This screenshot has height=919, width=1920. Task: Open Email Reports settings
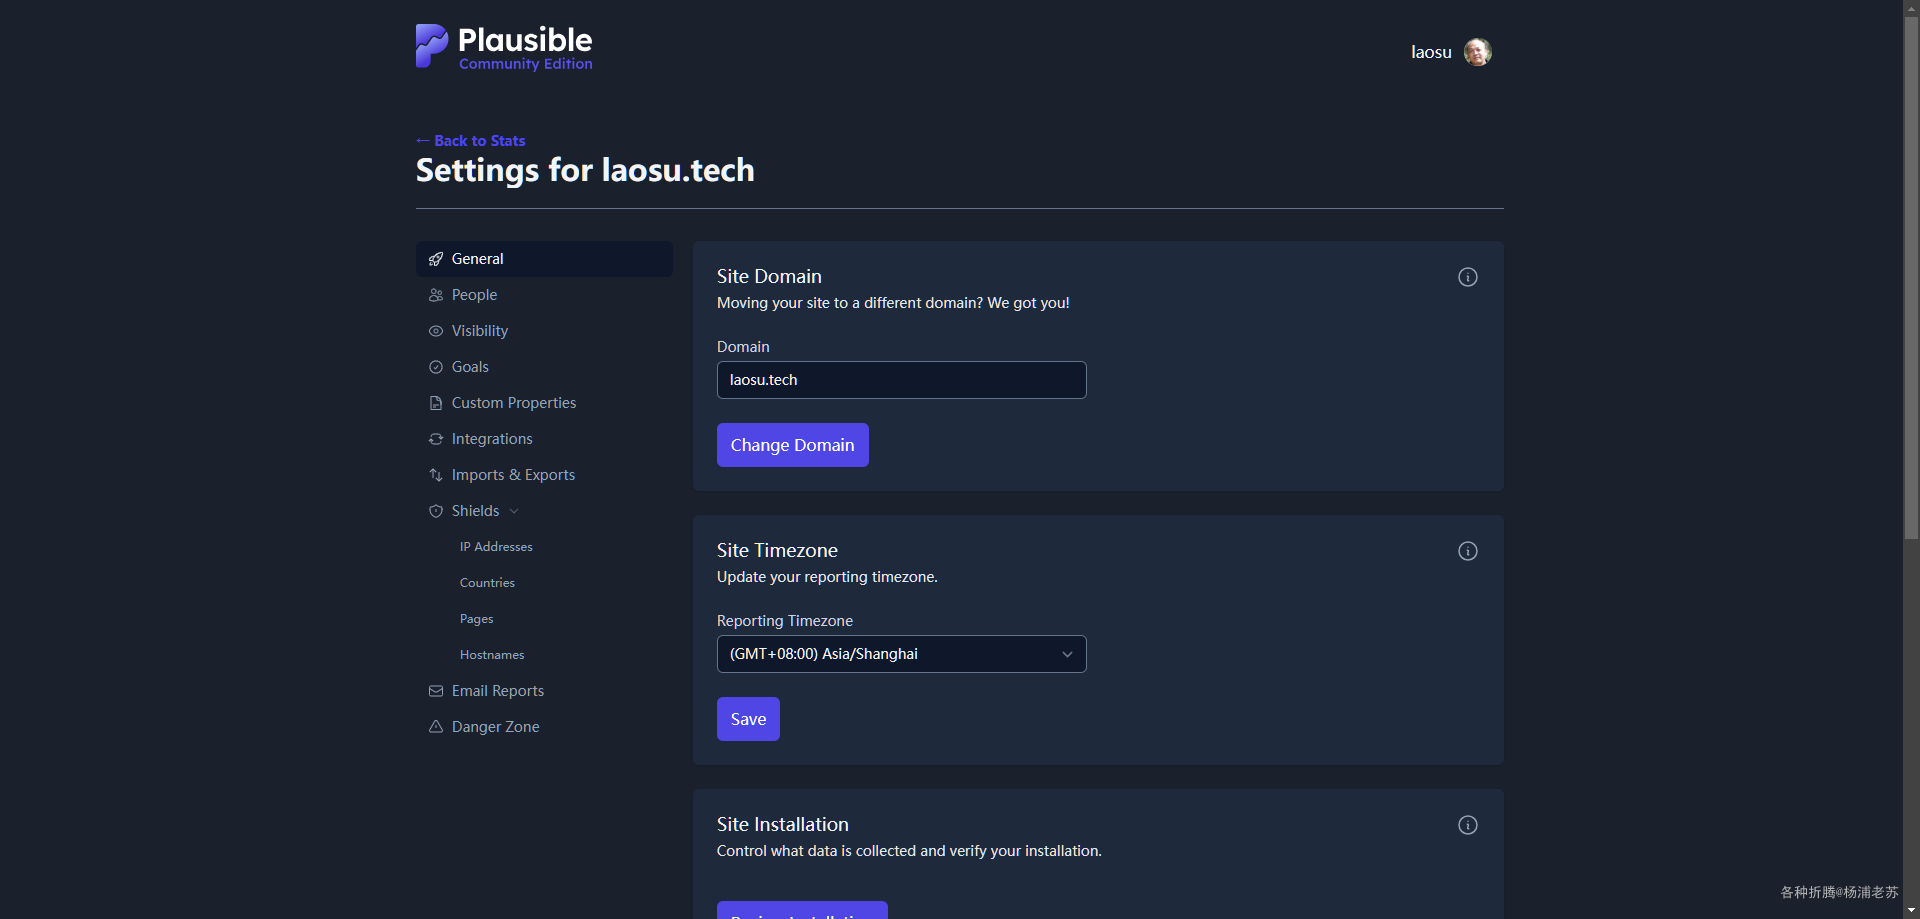544,691
